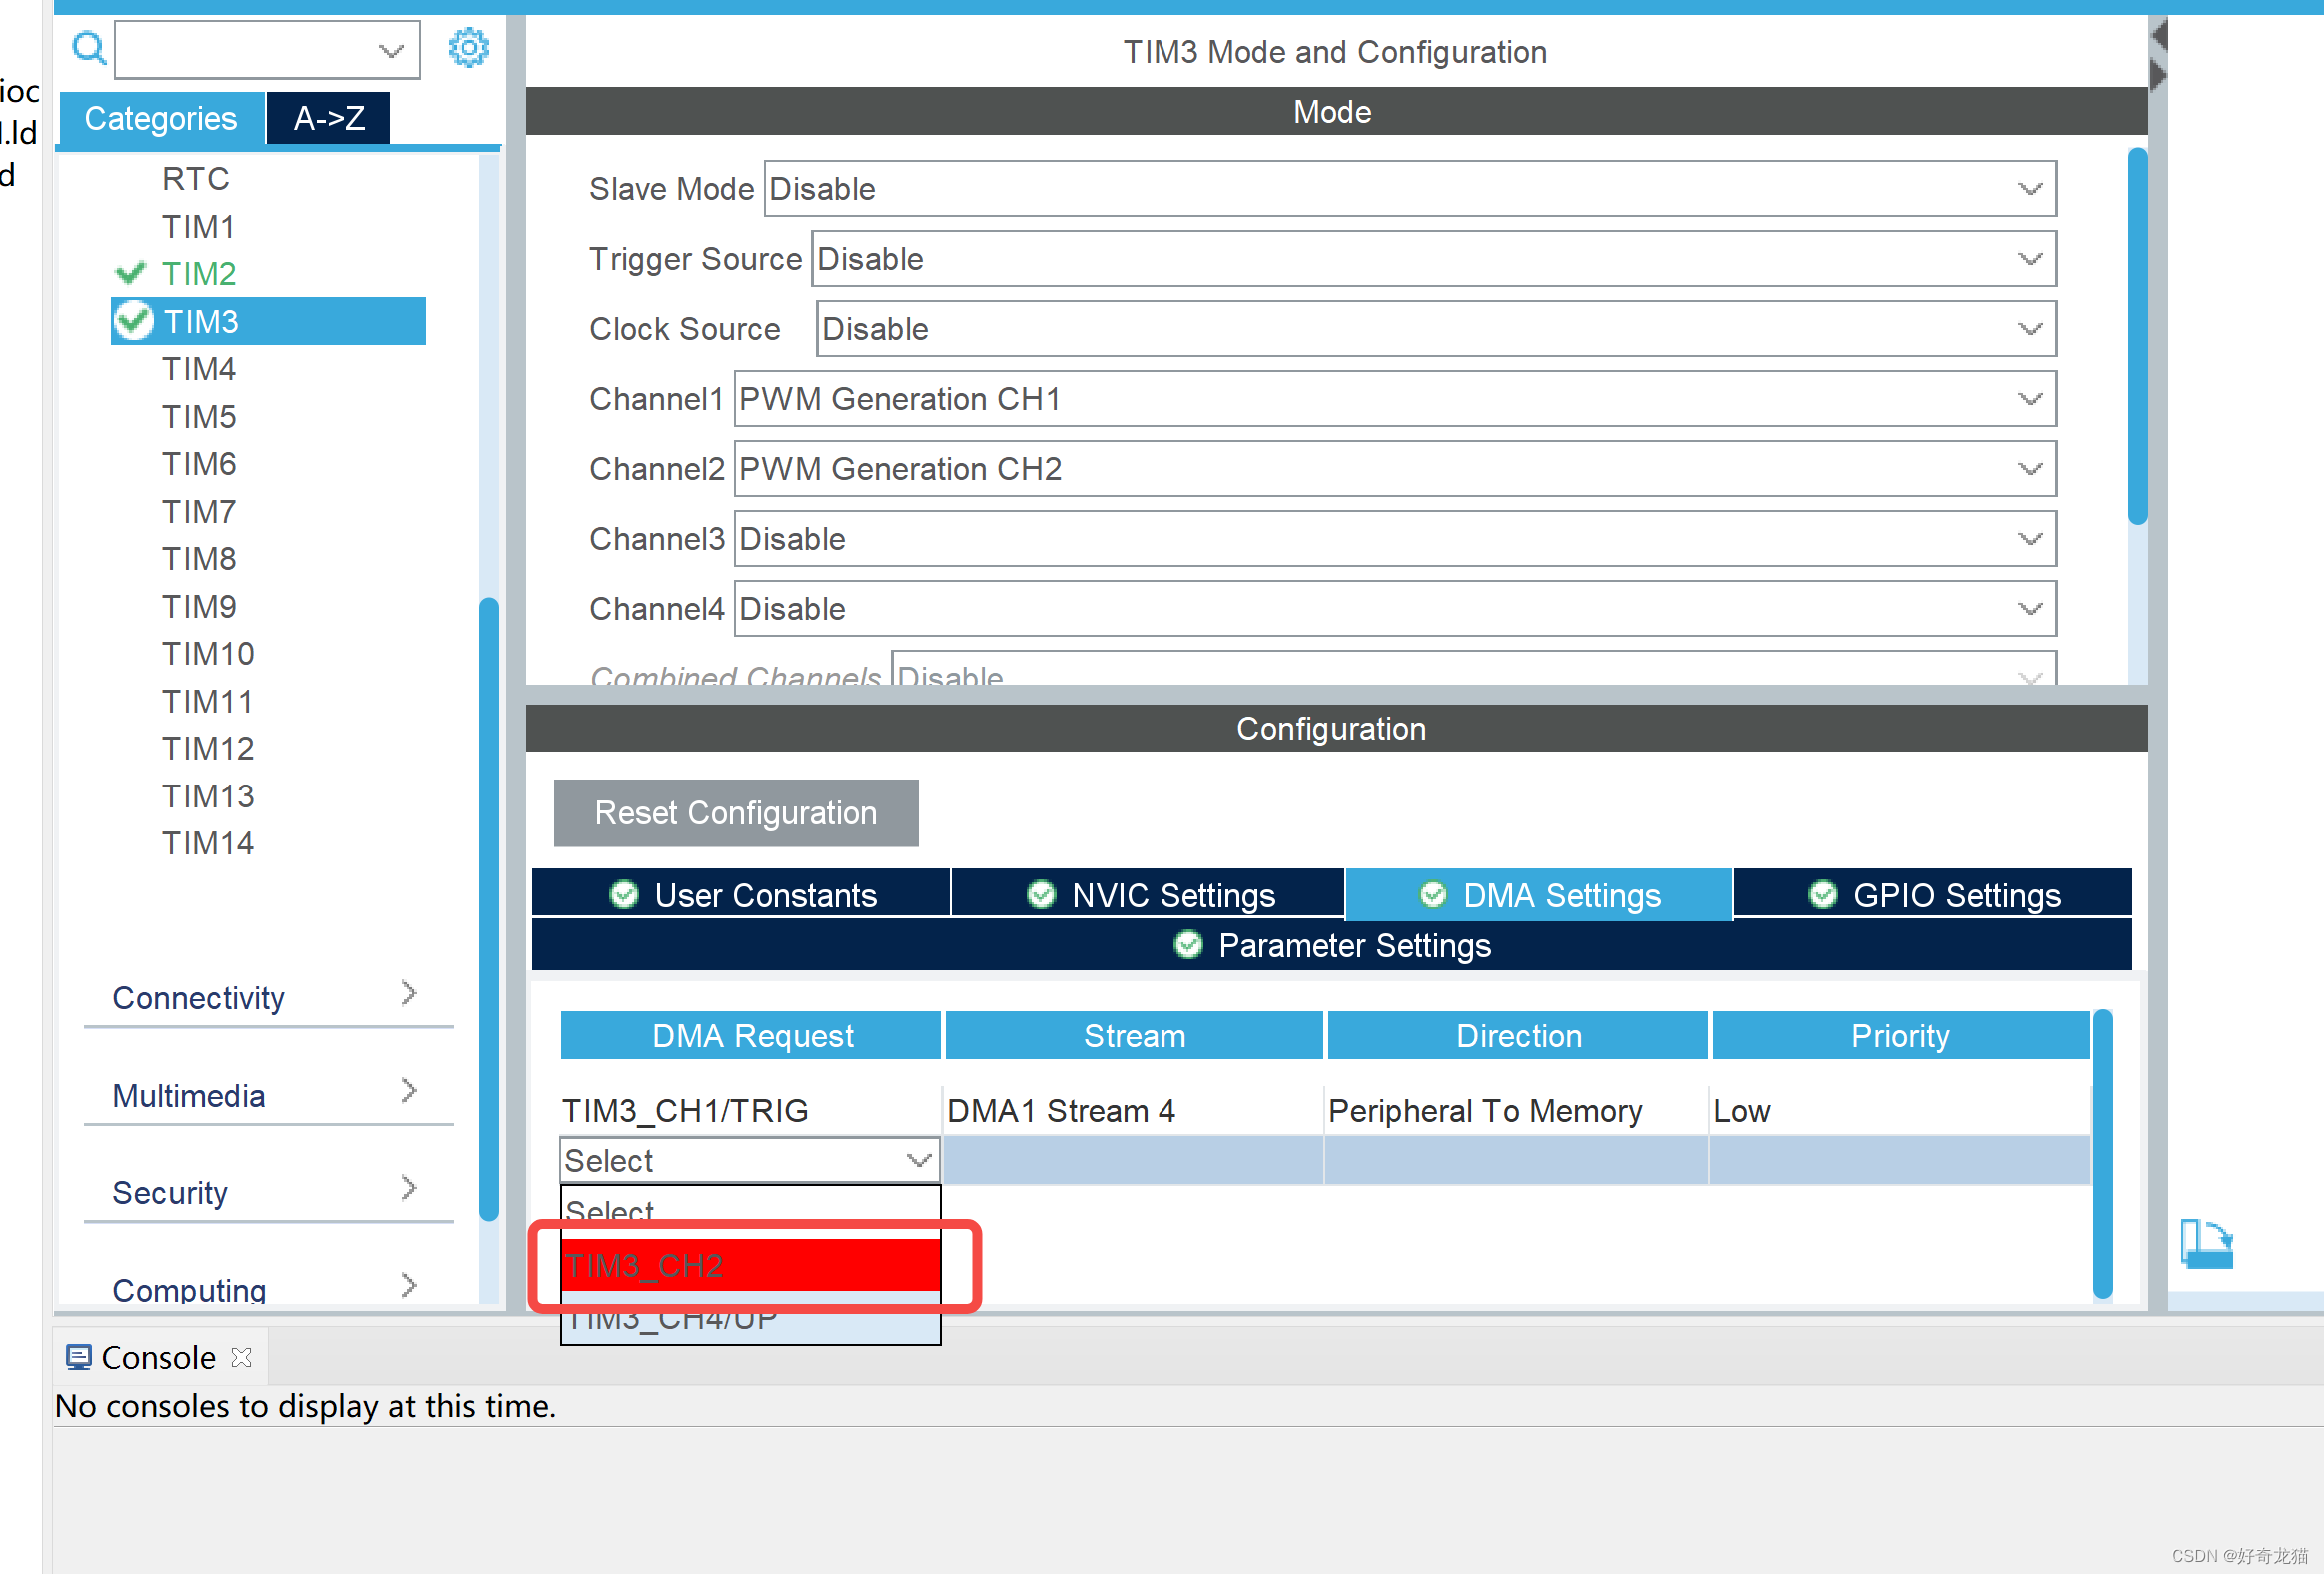2324x1574 pixels.
Task: Click the collapse-panel left arrow icon
Action: point(2158,35)
